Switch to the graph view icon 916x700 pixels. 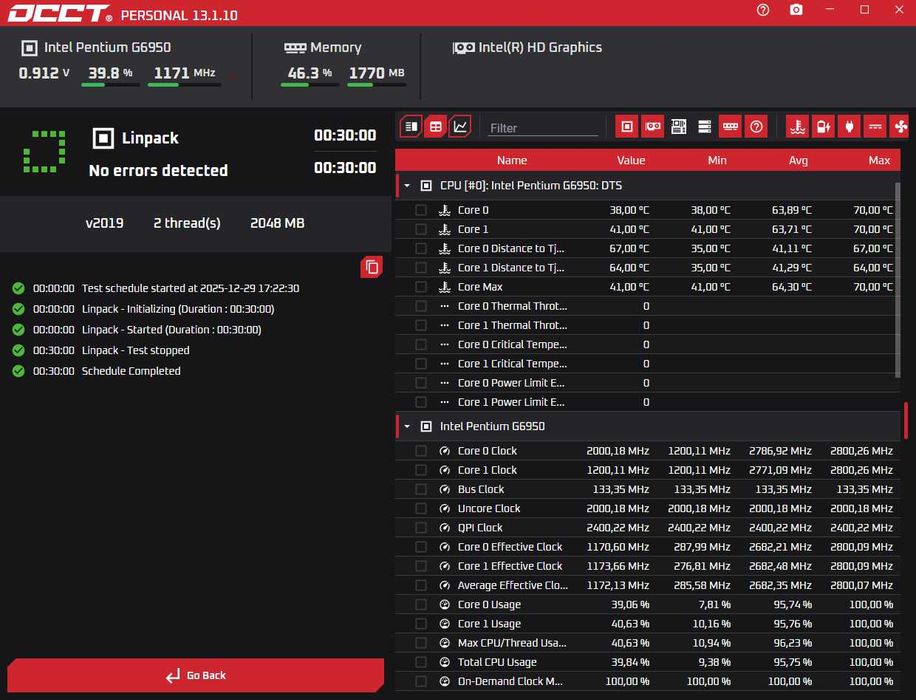pyautogui.click(x=460, y=126)
